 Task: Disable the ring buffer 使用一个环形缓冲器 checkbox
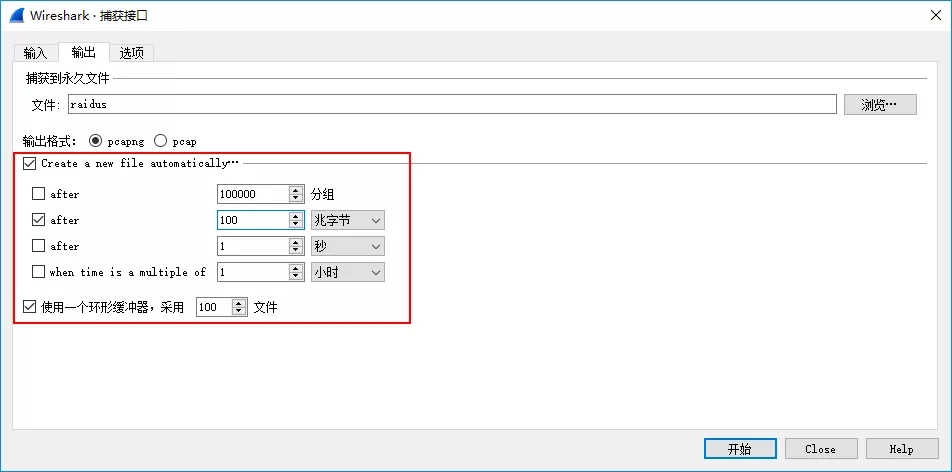click(29, 307)
